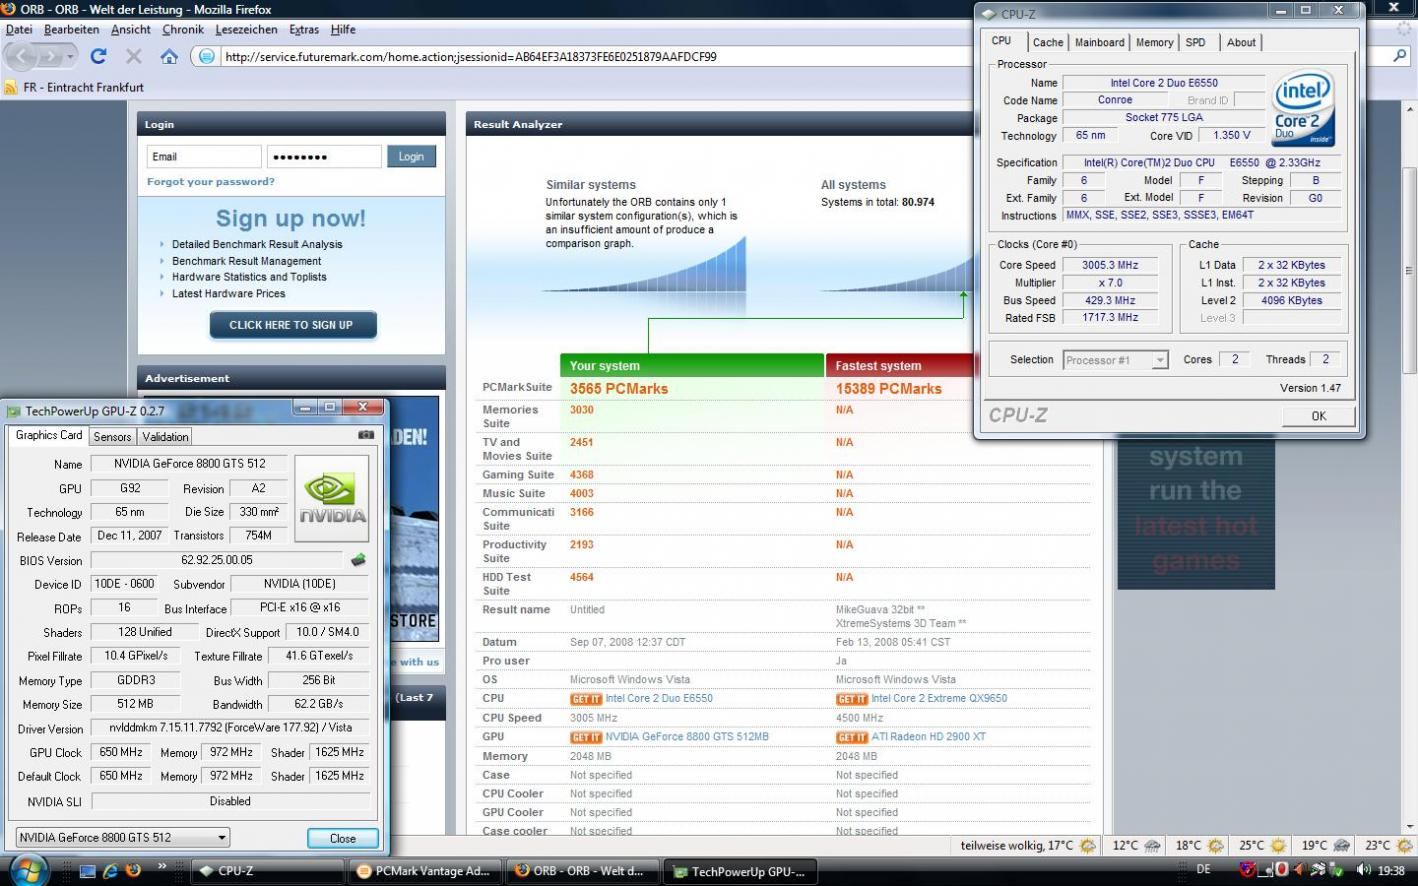Click the 15389 PCMarks fastest score

point(889,389)
